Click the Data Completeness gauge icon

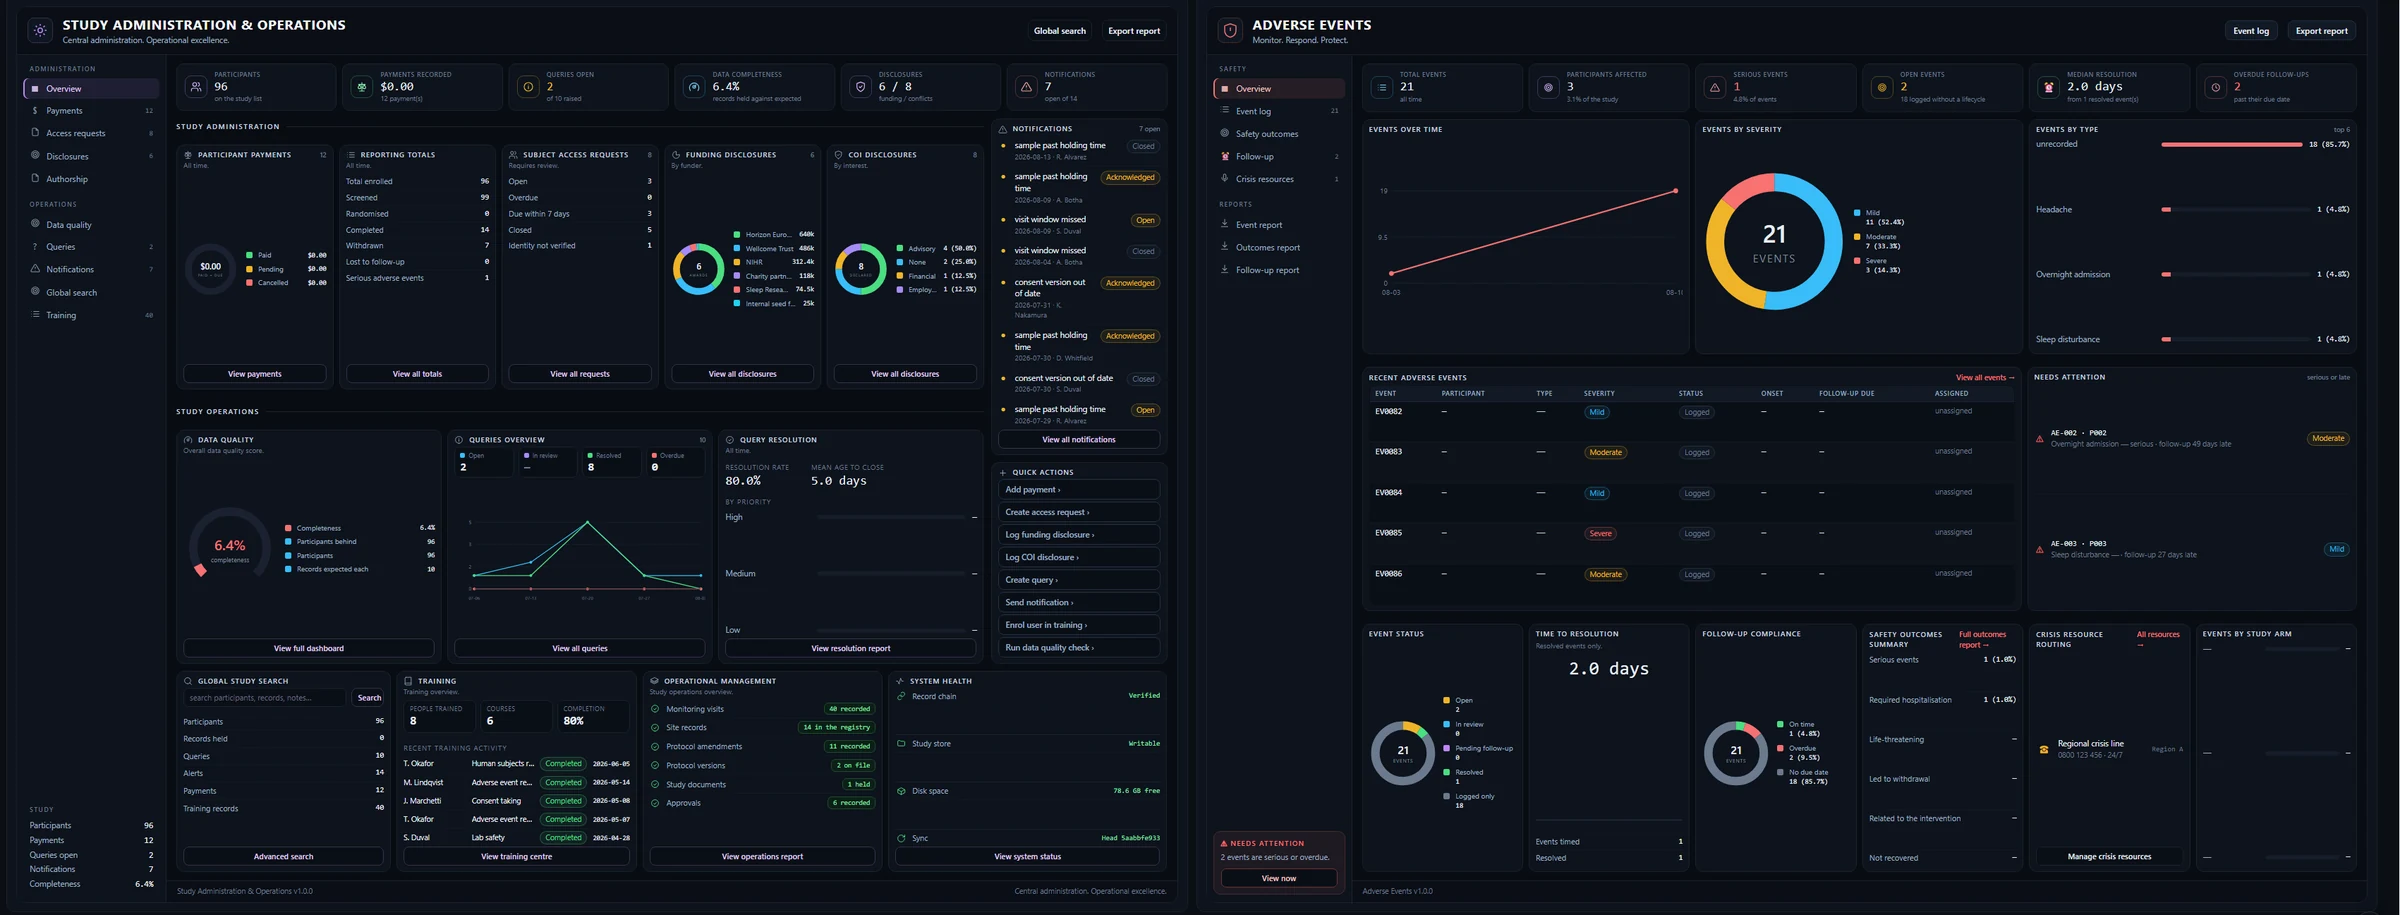point(694,87)
